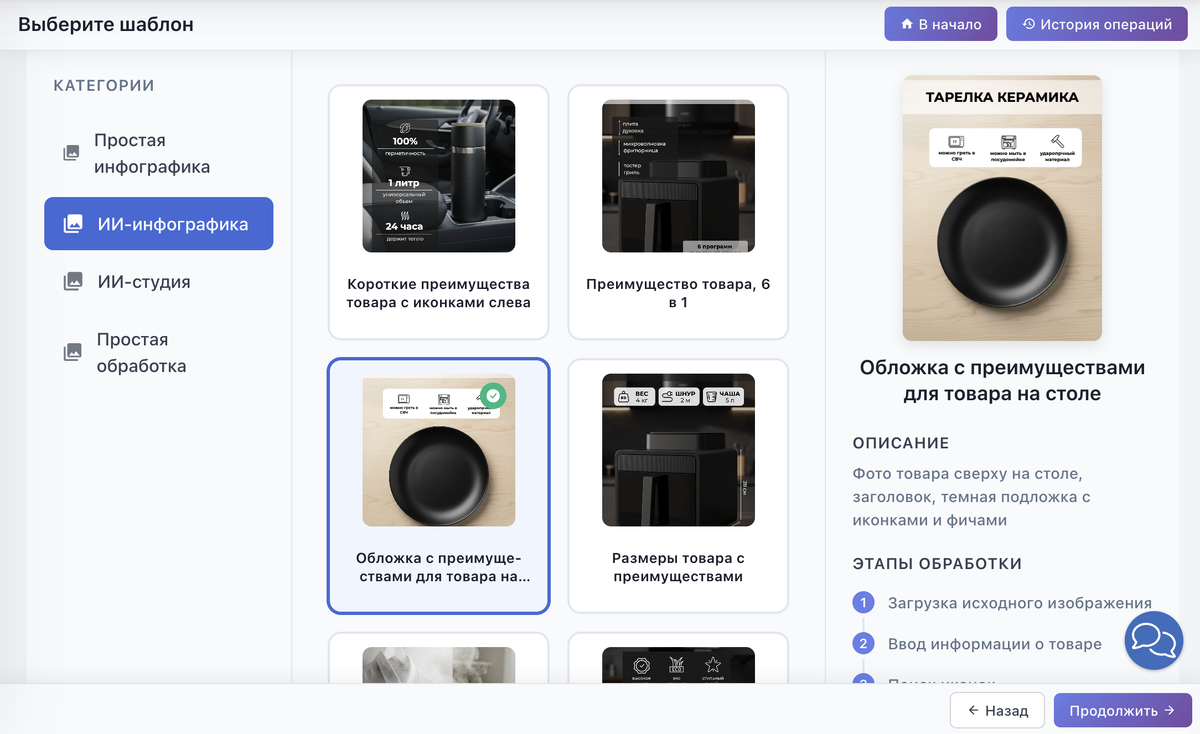Open История операций
This screenshot has width=1200, height=734.
(x=1096, y=24)
